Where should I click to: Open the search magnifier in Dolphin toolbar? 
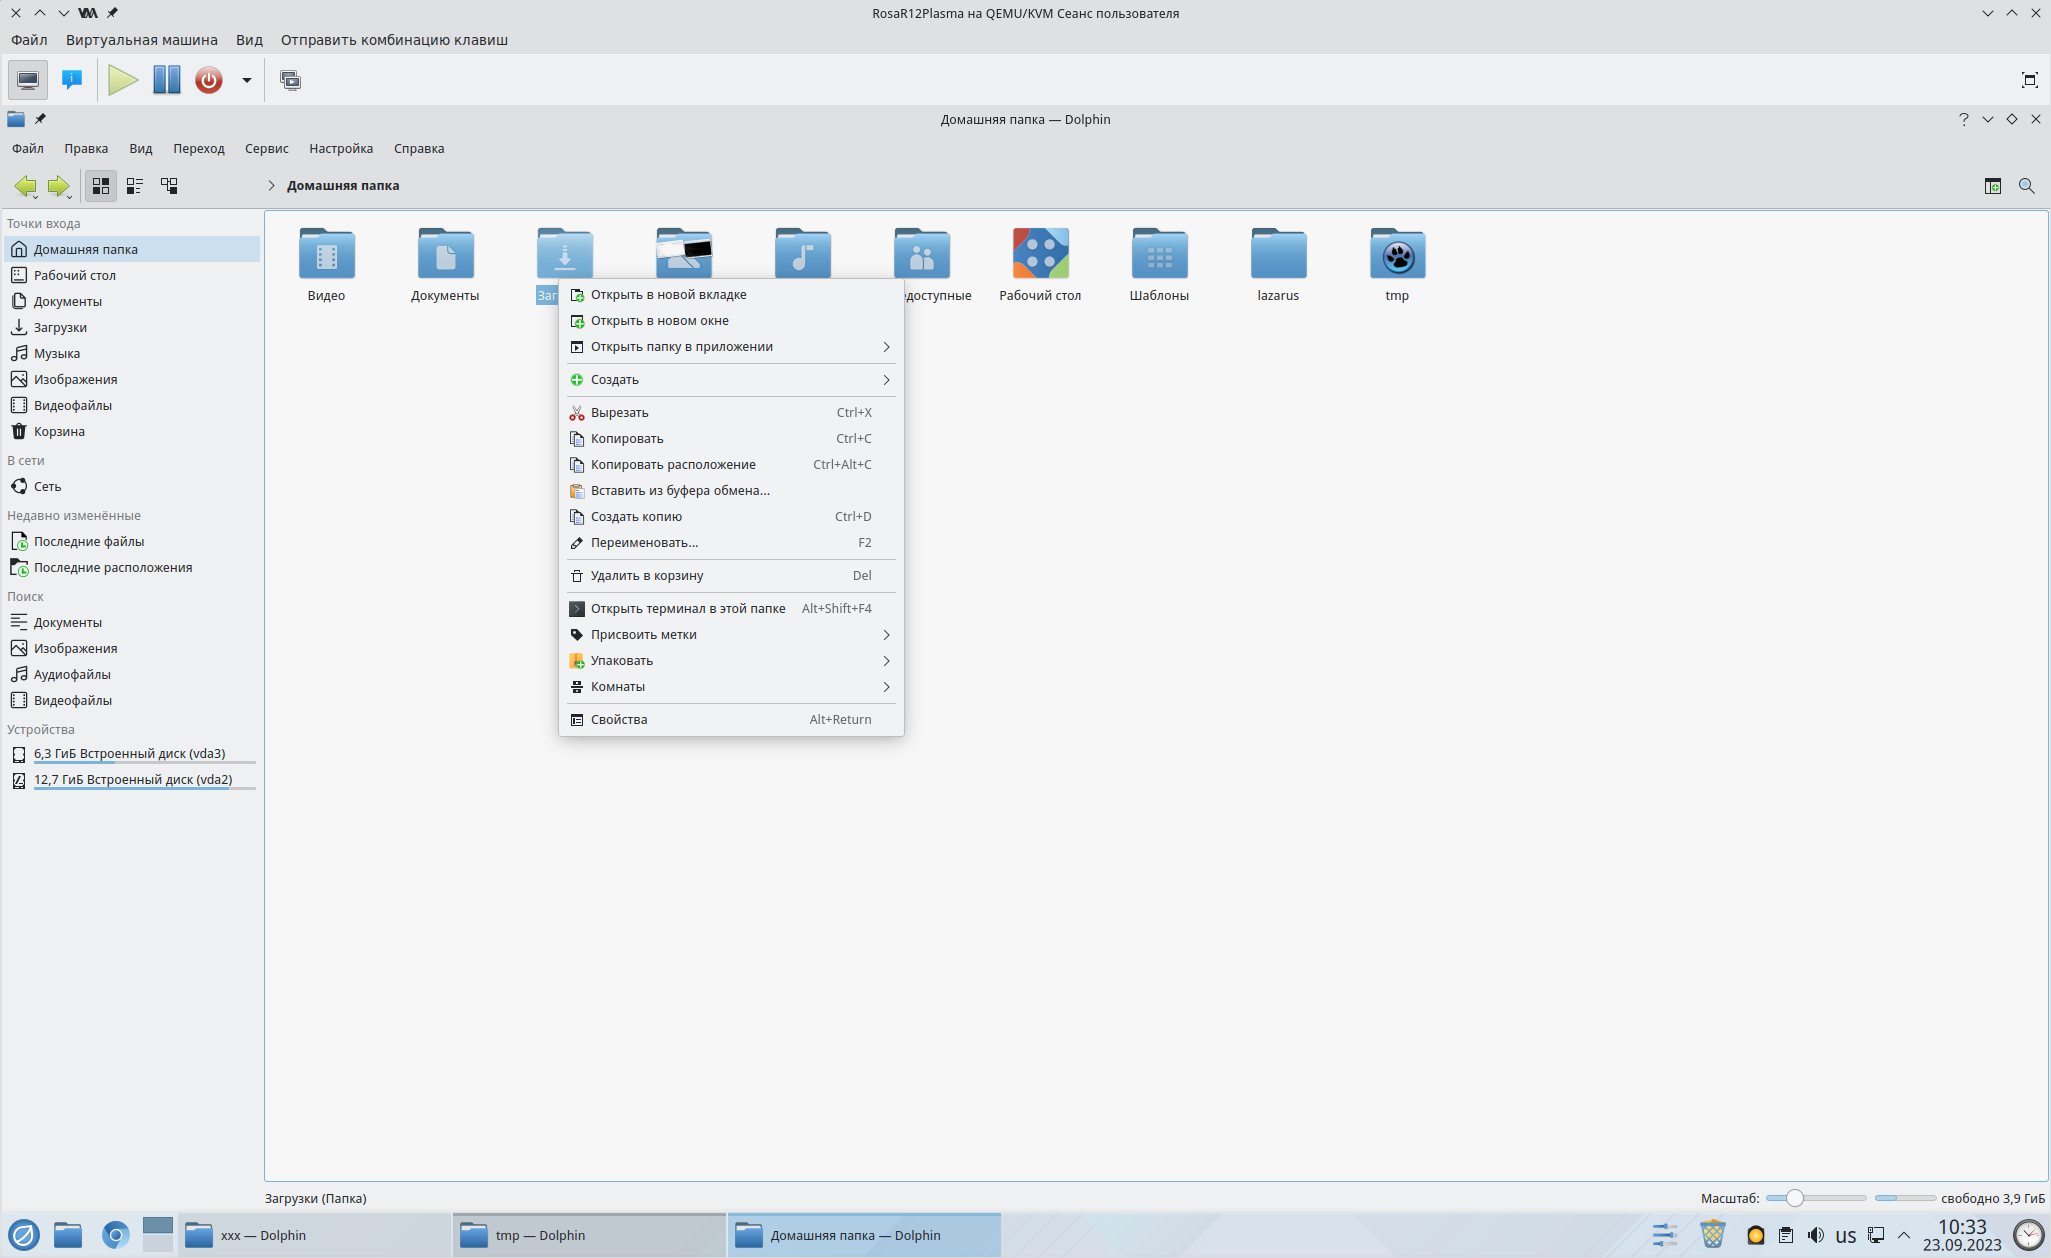click(2026, 186)
